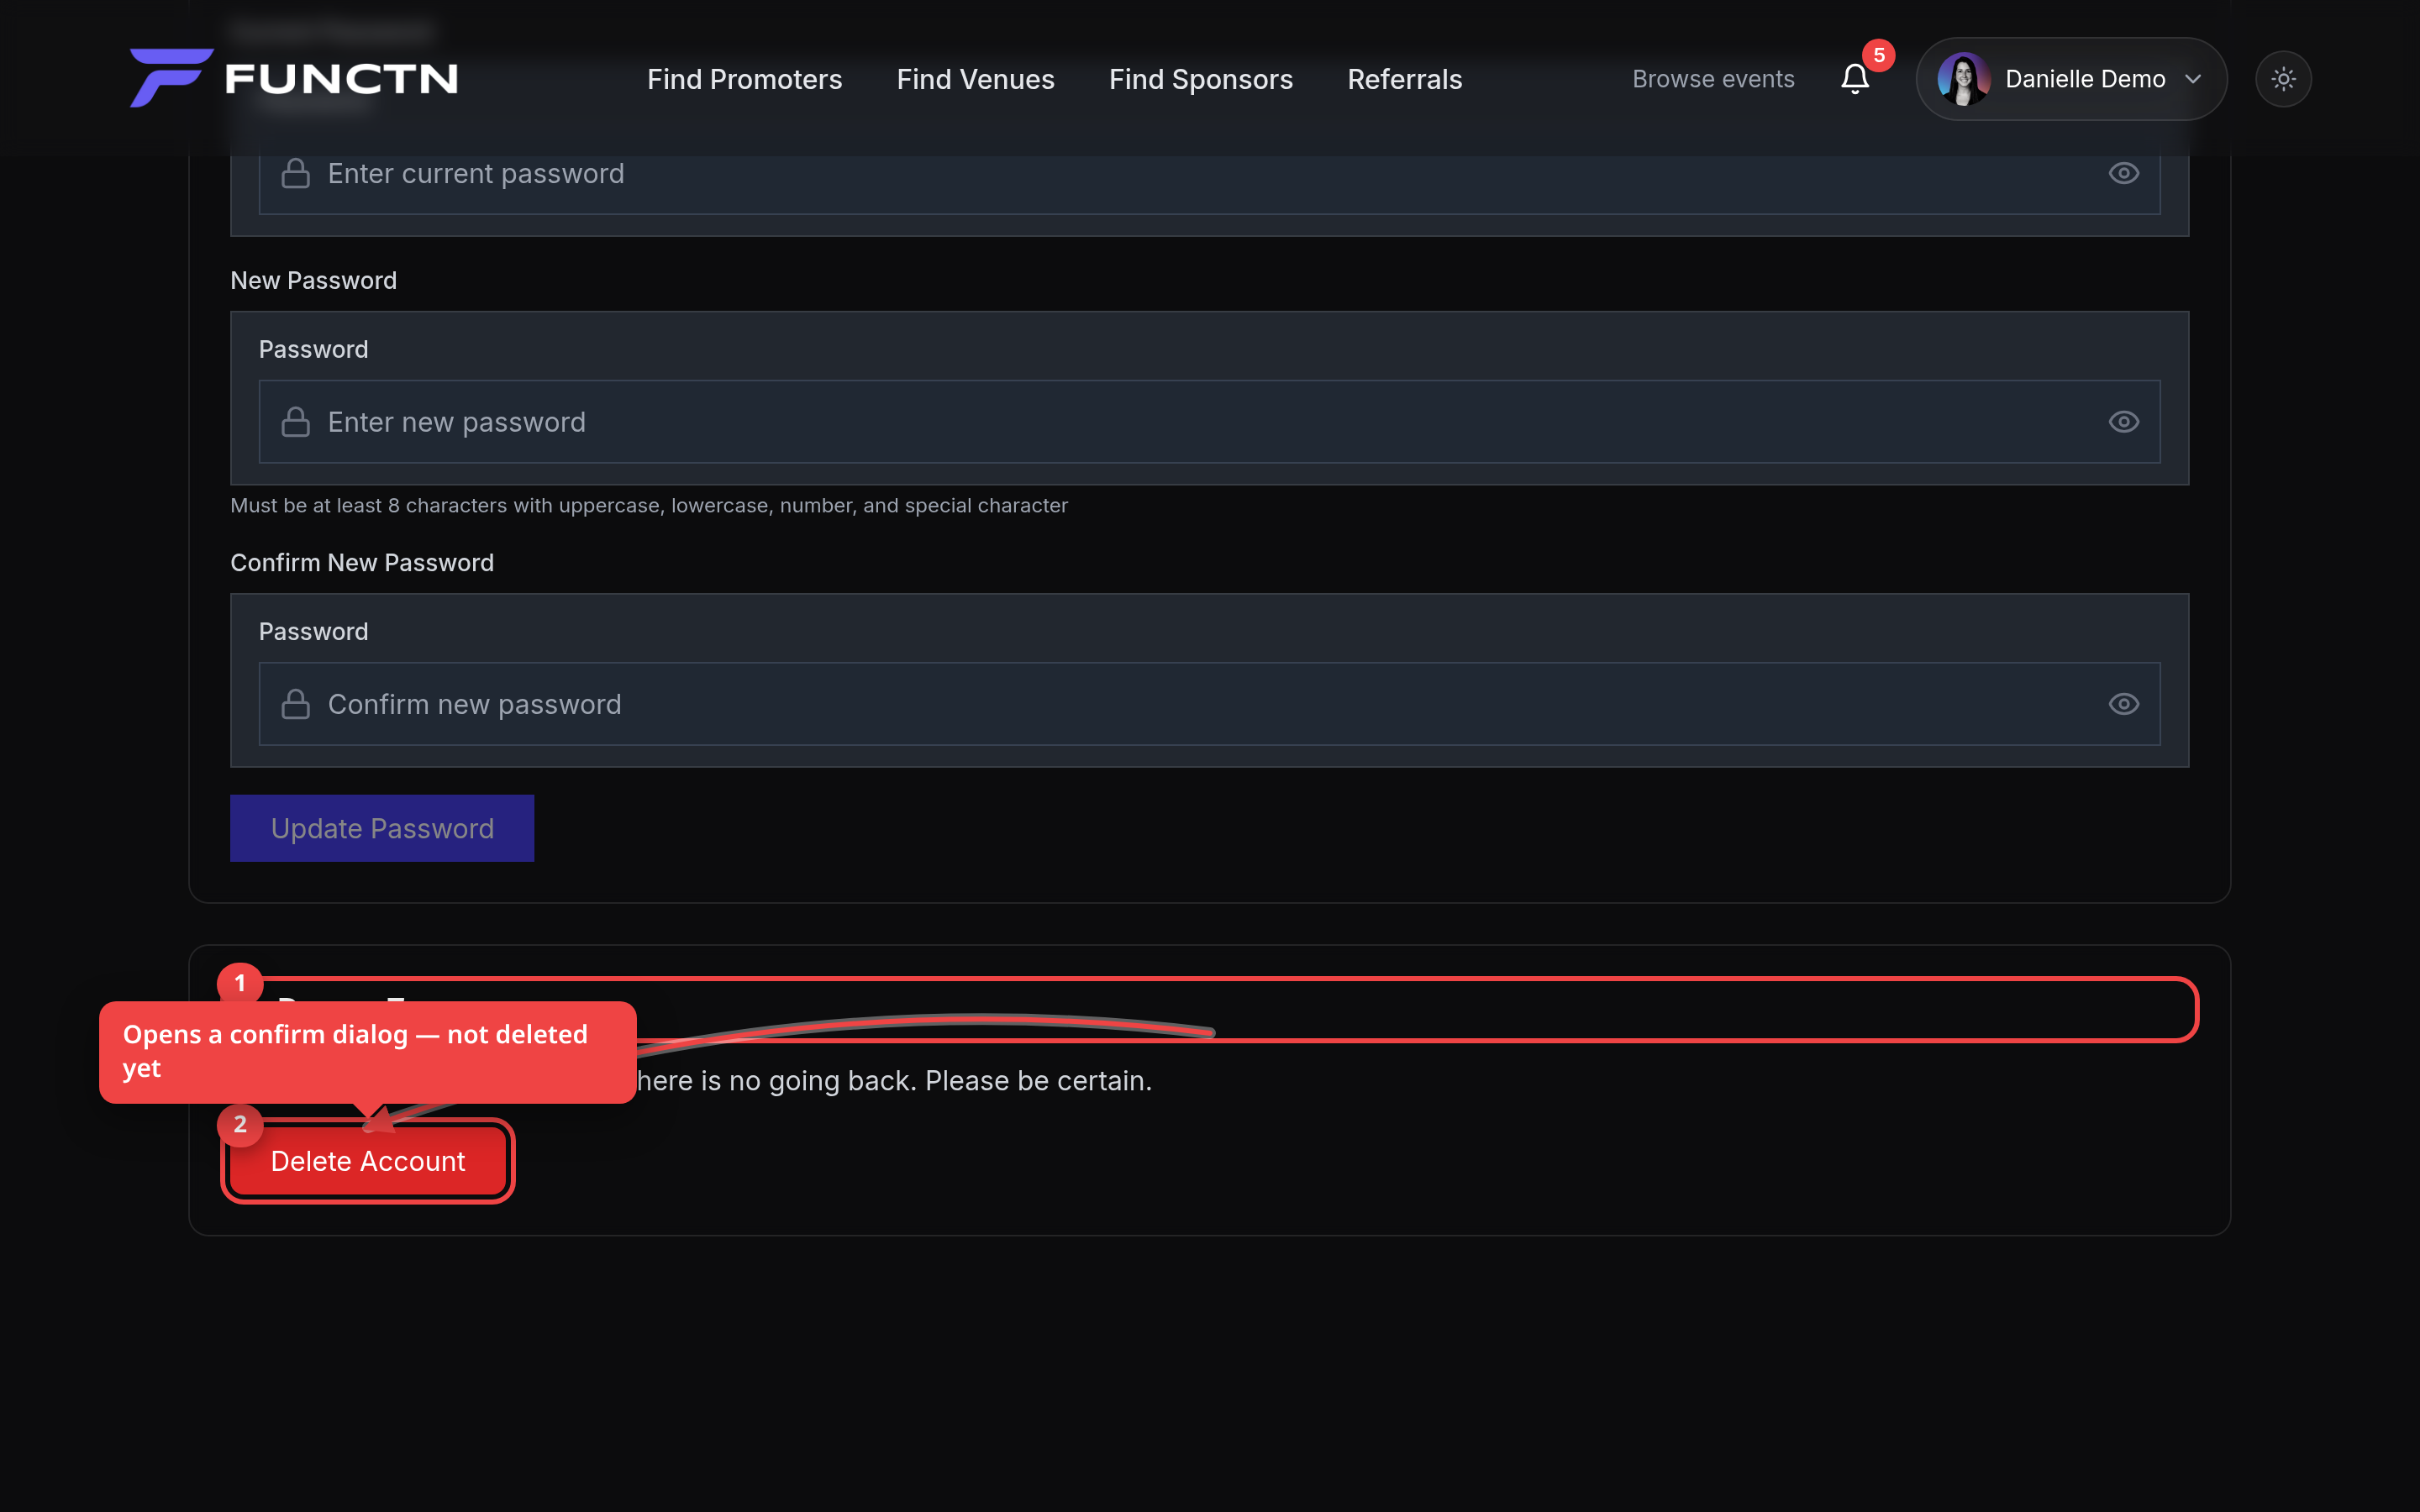Click the lock icon beside Enter new password
Viewport: 2420px width, 1512px height.
(x=295, y=422)
